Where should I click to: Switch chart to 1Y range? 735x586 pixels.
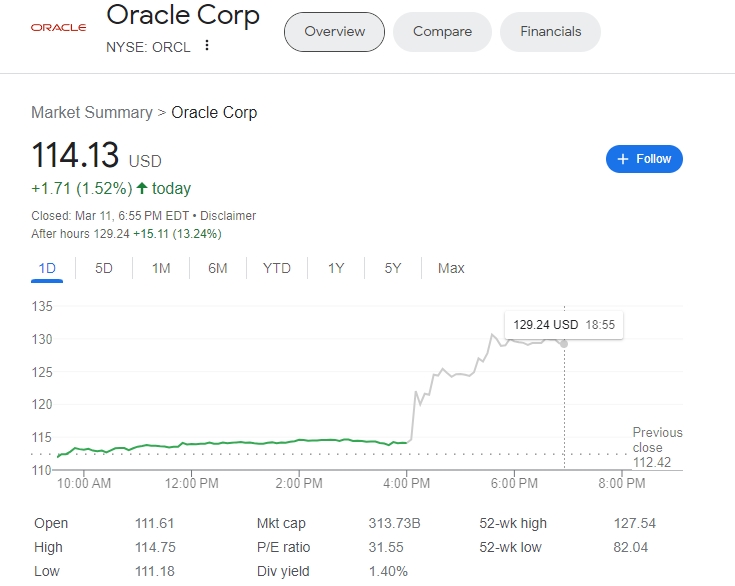coord(336,268)
